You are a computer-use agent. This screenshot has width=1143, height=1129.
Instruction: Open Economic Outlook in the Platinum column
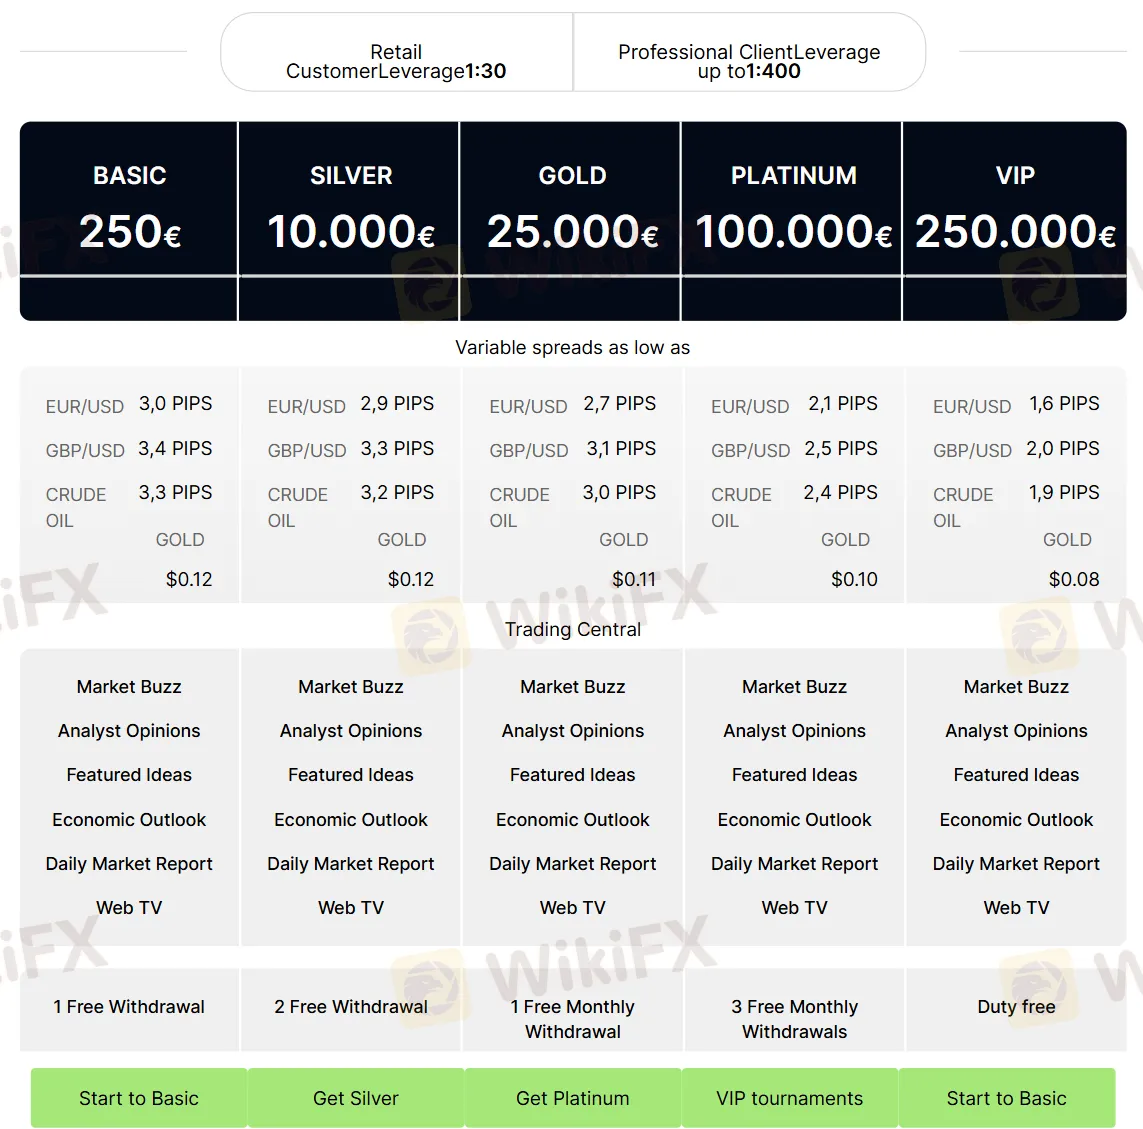(793, 819)
